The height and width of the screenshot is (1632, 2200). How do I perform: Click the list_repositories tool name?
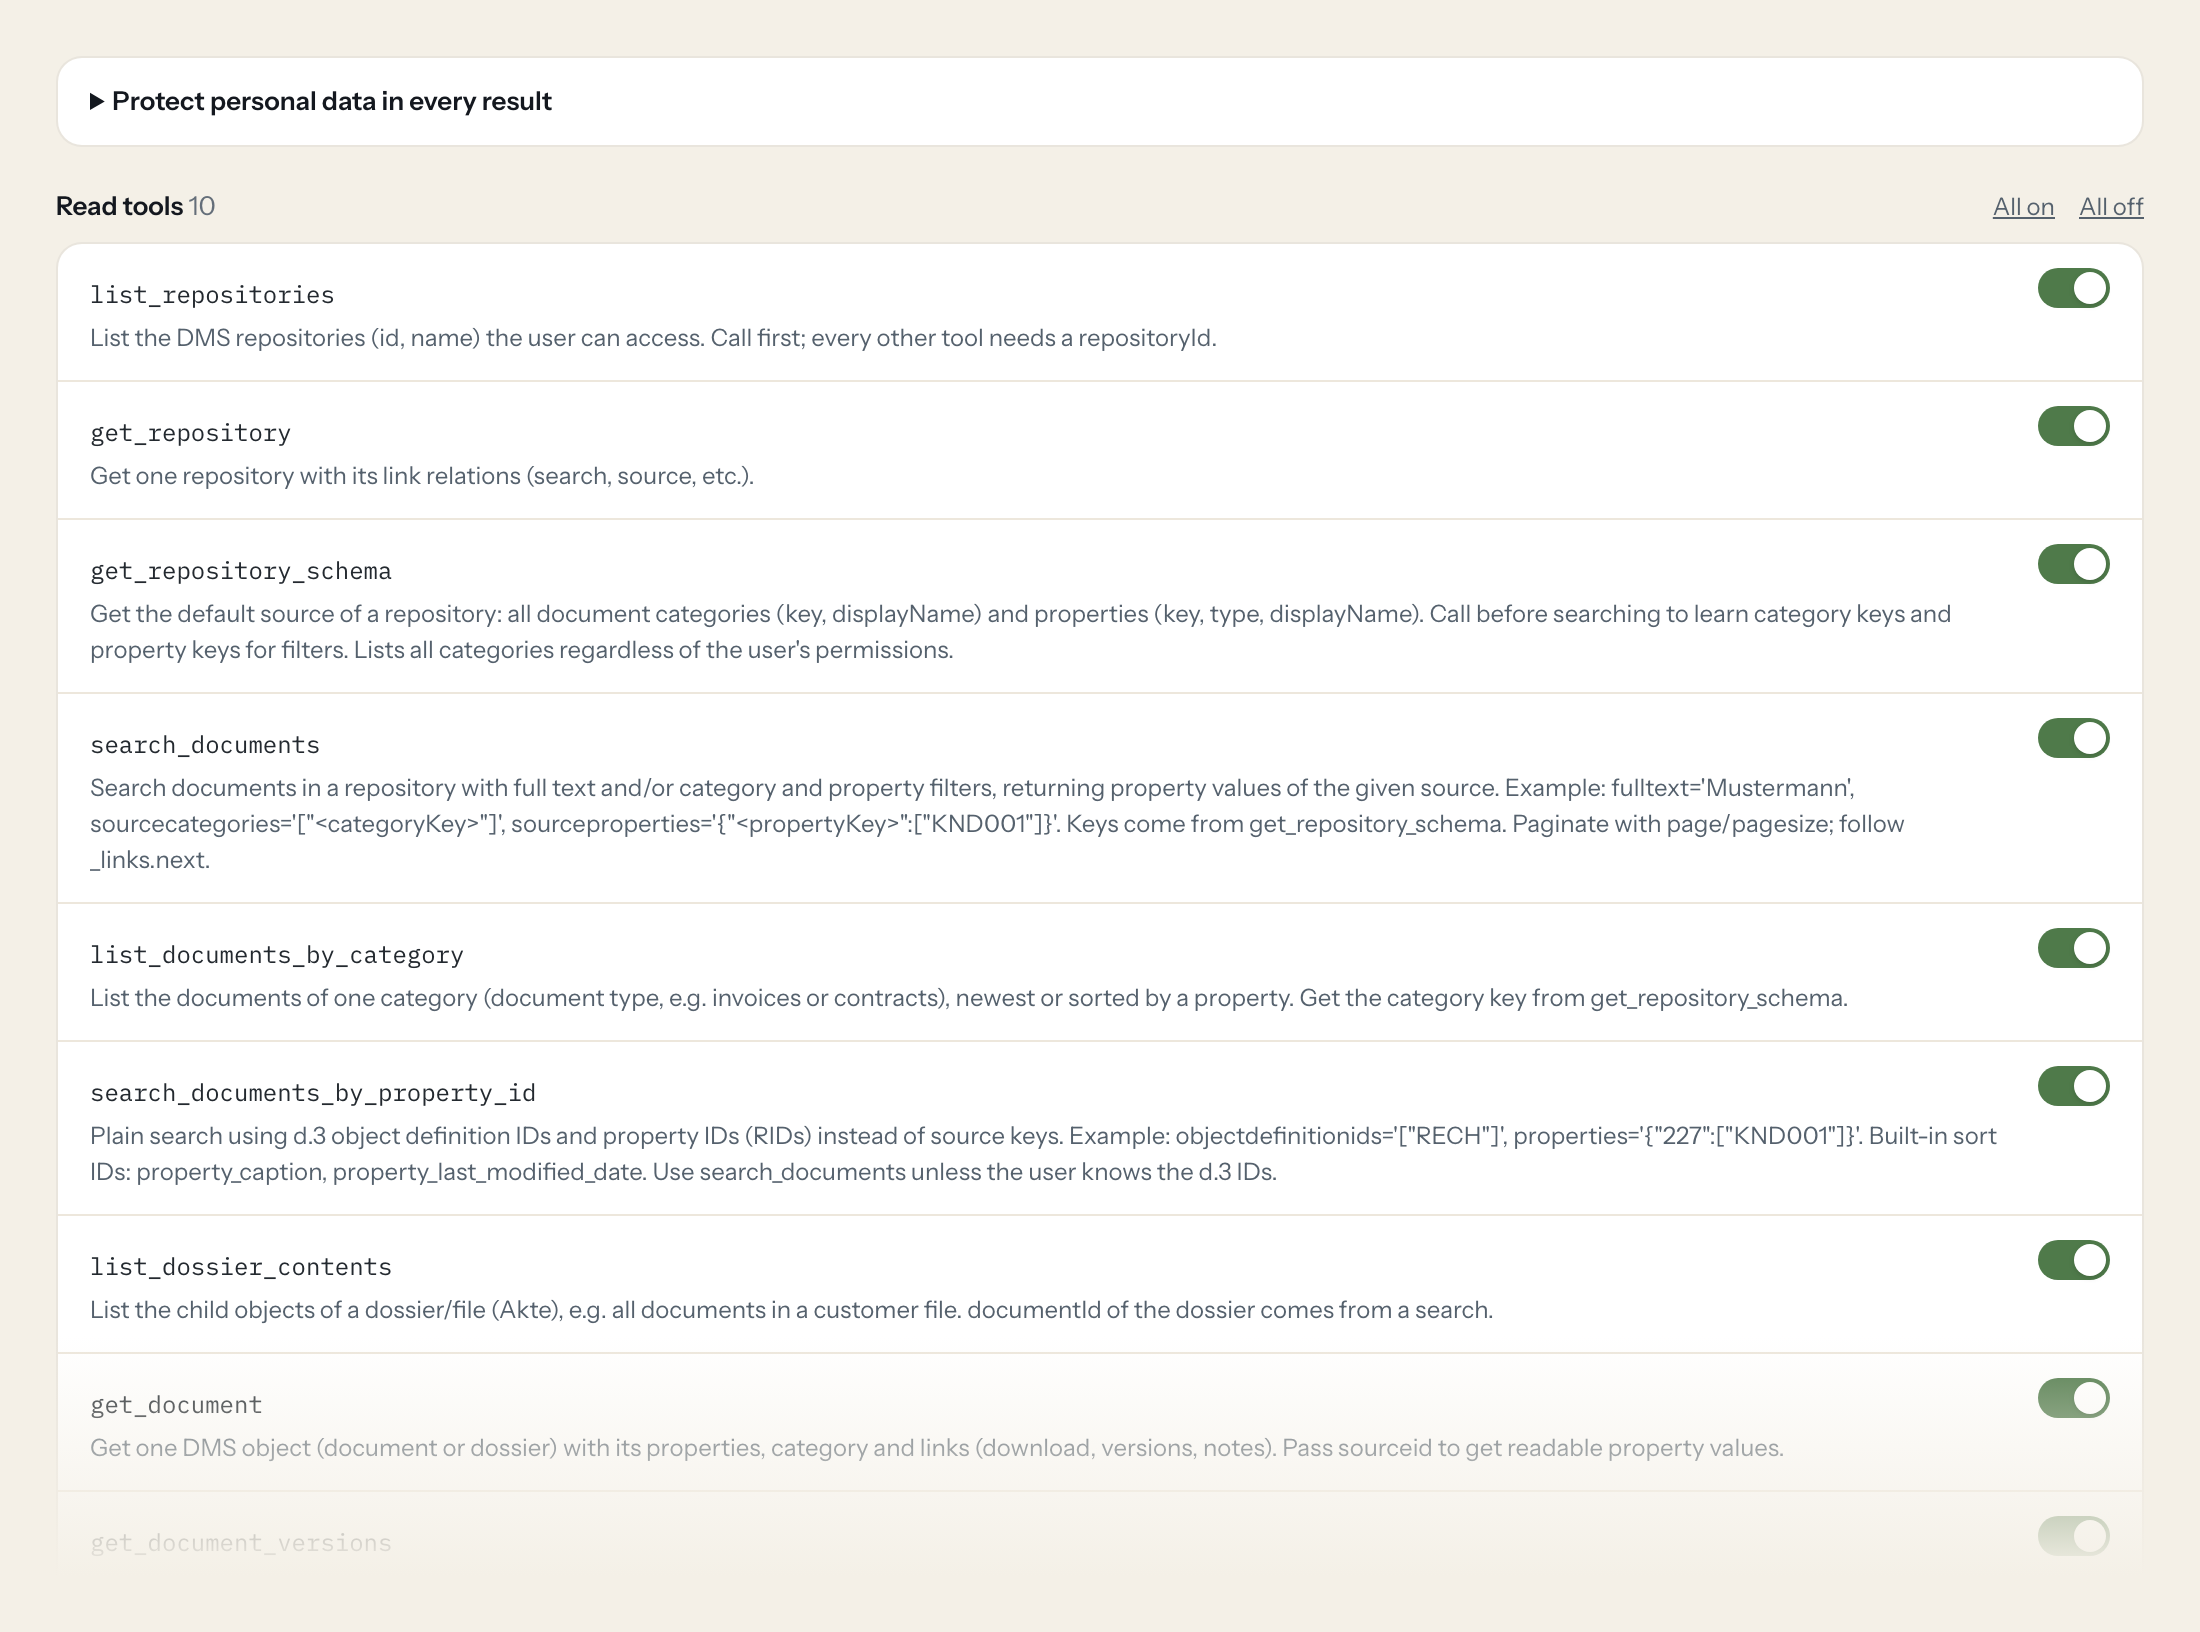click(212, 295)
